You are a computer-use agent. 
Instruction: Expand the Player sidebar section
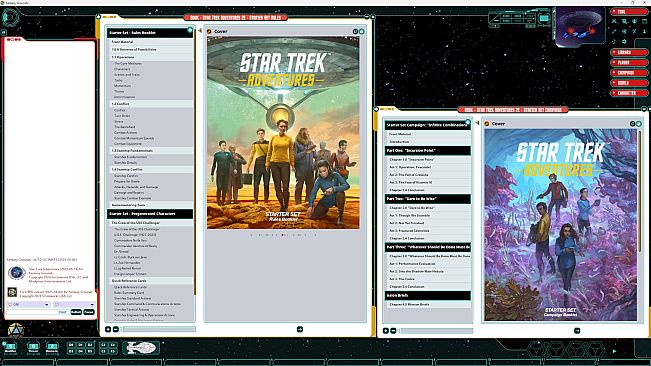coord(629,63)
